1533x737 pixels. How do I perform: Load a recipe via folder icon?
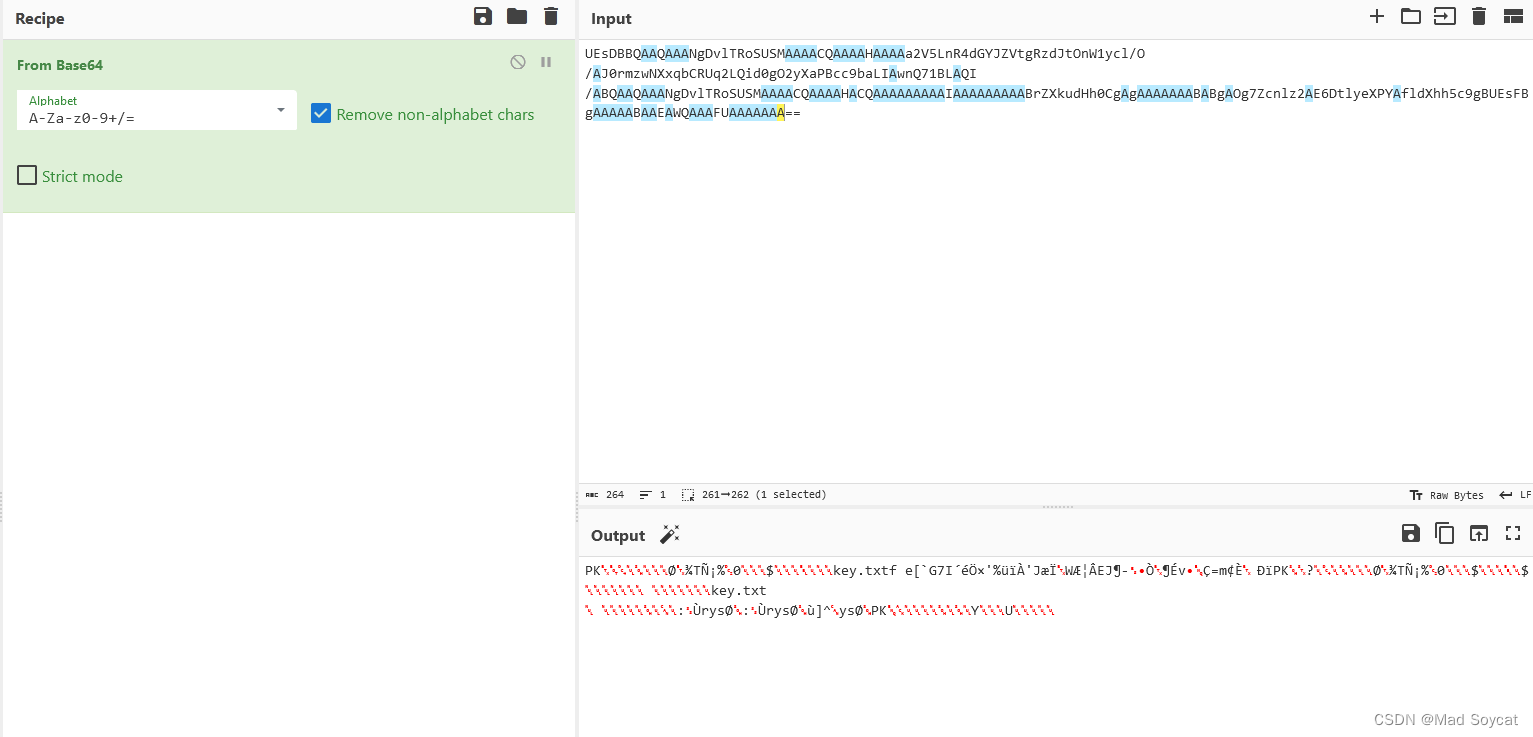pyautogui.click(x=517, y=16)
